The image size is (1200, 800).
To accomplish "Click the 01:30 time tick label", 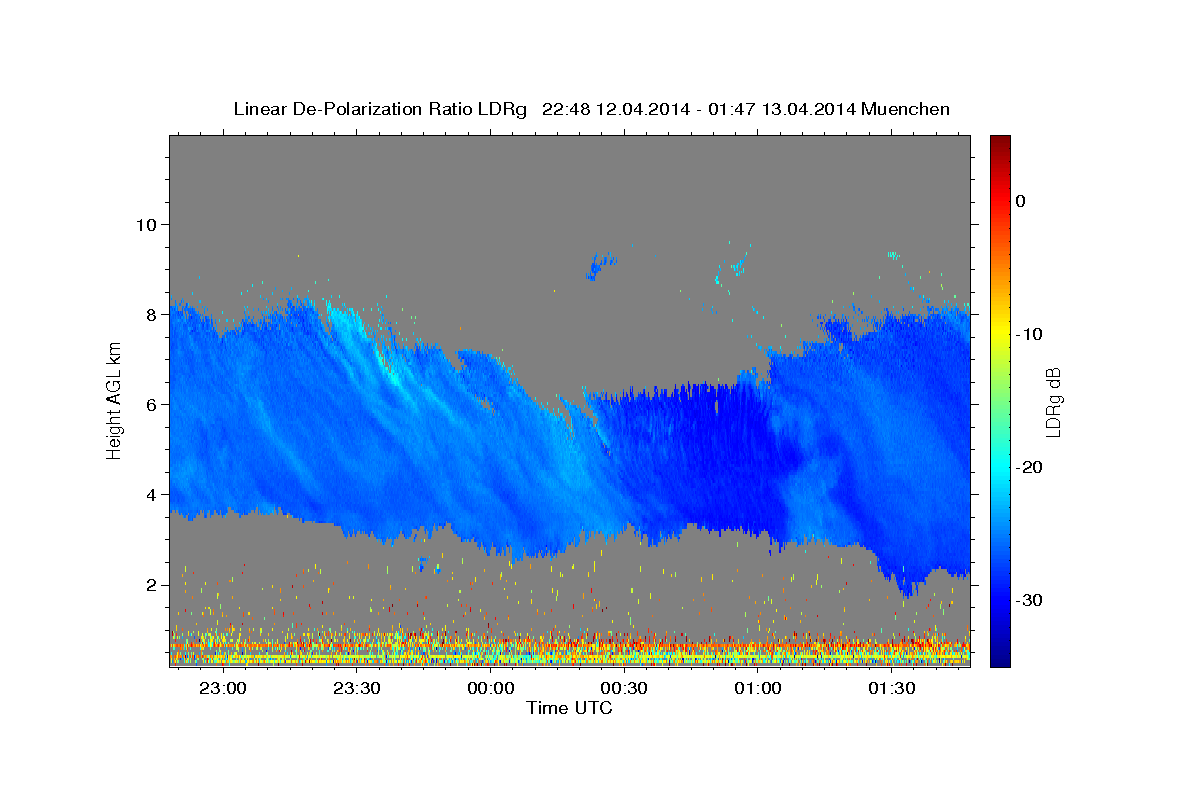I will [x=892, y=688].
